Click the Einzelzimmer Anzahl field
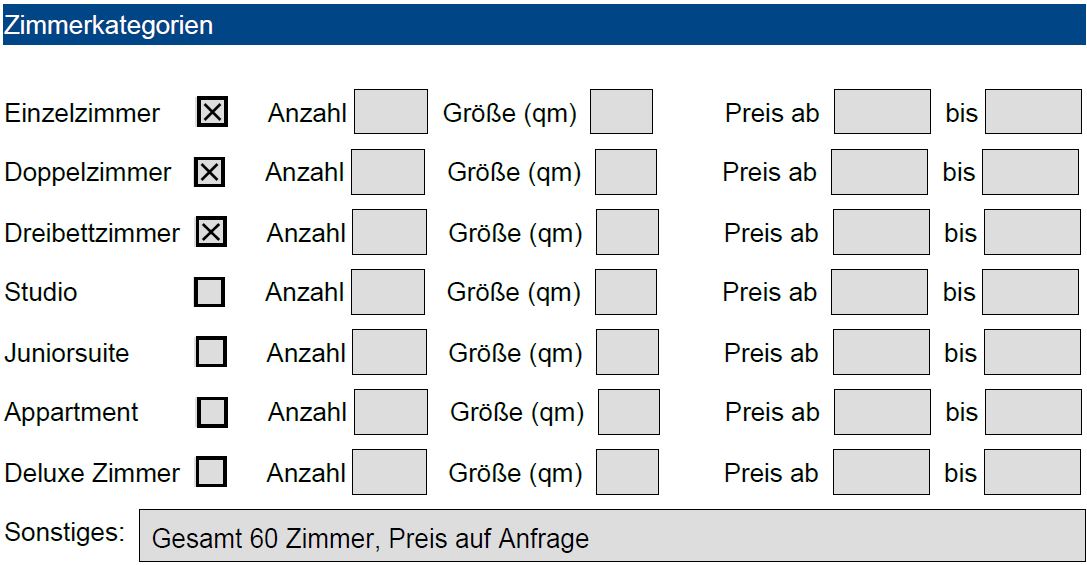Viewport: 1087px width, 565px height. 391,112
